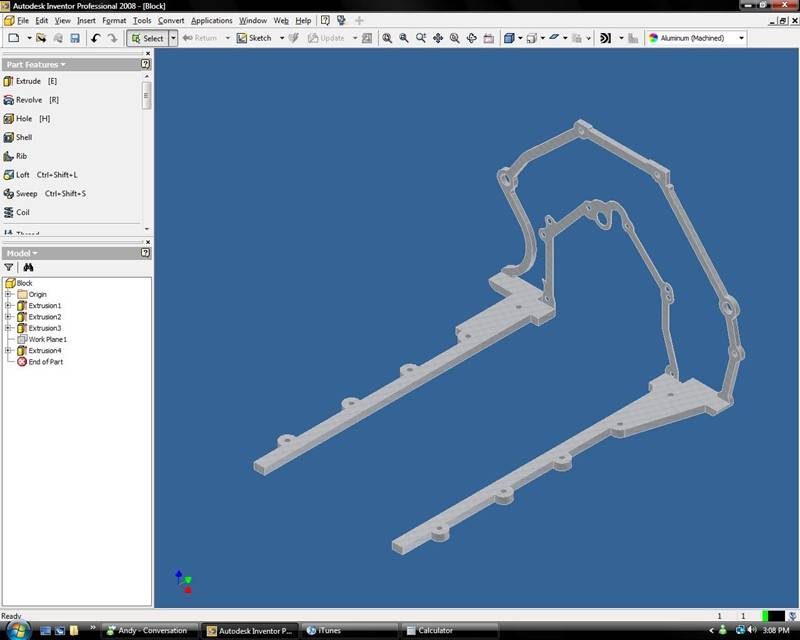Open the Tools menu
Image resolution: width=800 pixels, height=640 pixels.
[142, 20]
